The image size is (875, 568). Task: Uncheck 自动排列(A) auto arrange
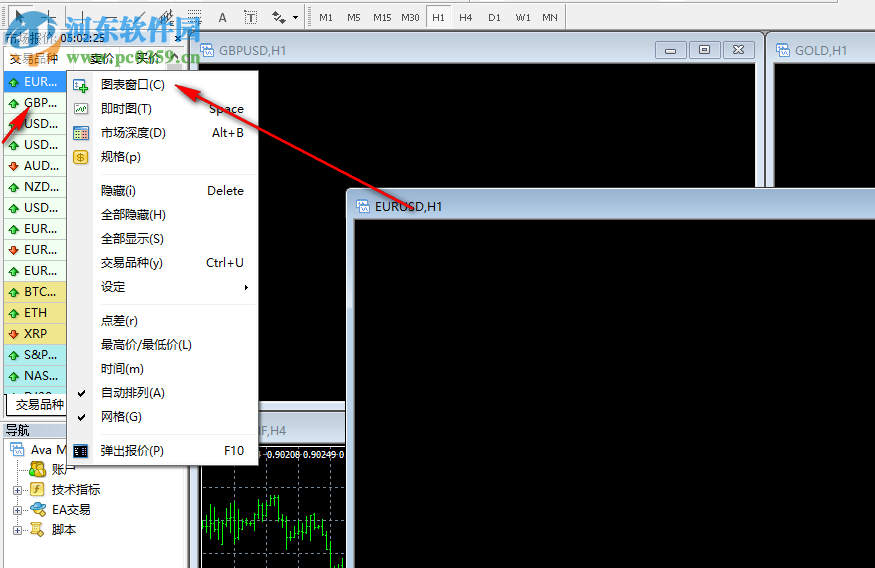pyautogui.click(x=162, y=393)
